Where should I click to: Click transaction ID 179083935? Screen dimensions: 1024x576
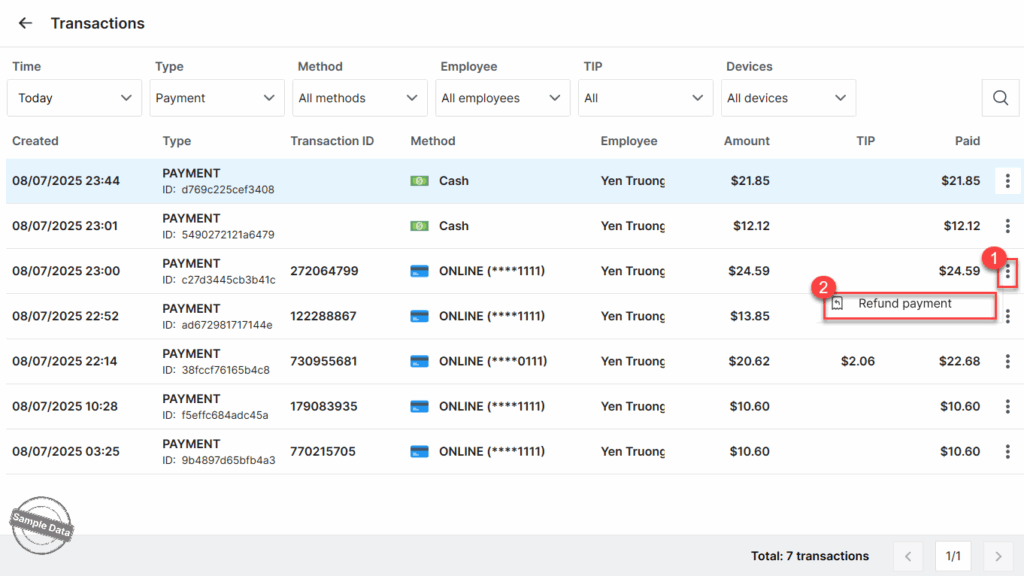point(323,406)
